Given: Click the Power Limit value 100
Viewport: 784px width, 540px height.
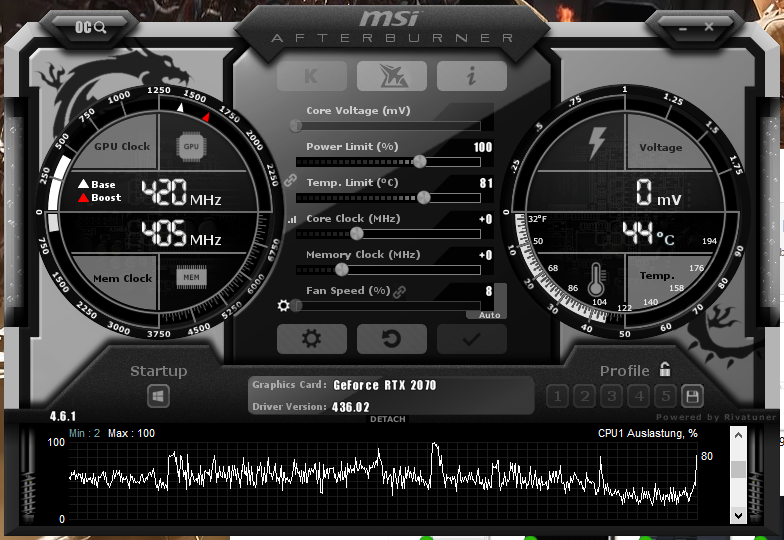Looking at the screenshot, I should (482, 147).
